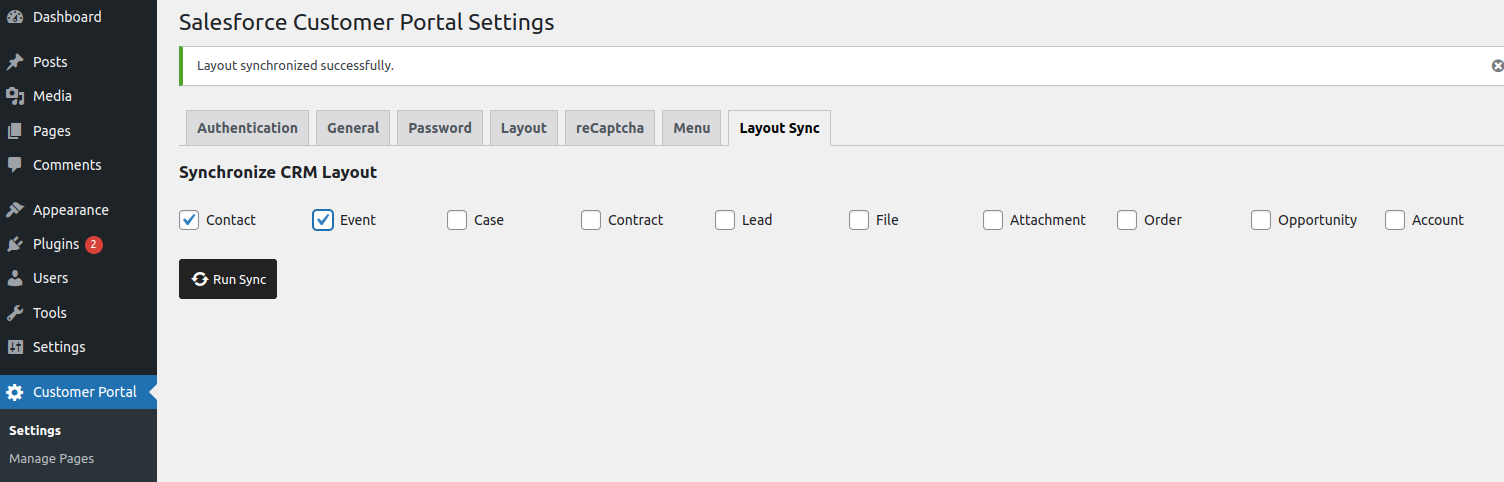1504x482 pixels.
Task: Click the Appearance paintbrush icon
Action: pos(15,210)
